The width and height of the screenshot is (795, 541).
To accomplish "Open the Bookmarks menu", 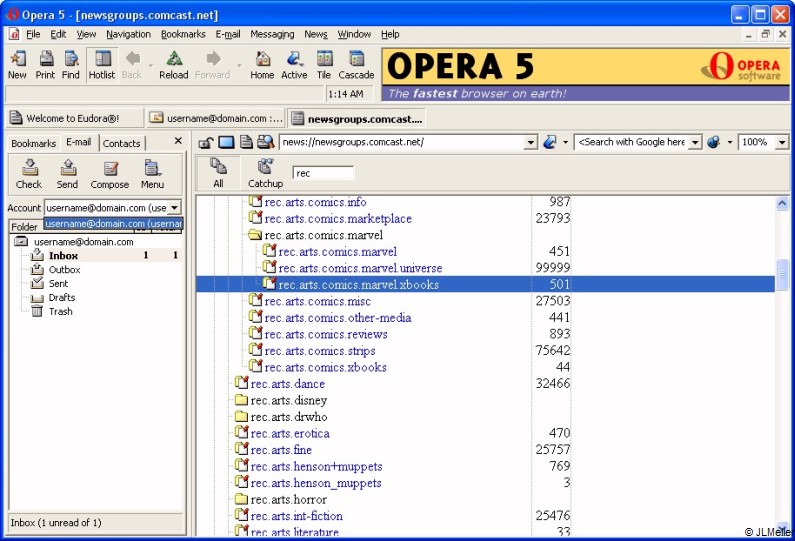I will tap(183, 34).
